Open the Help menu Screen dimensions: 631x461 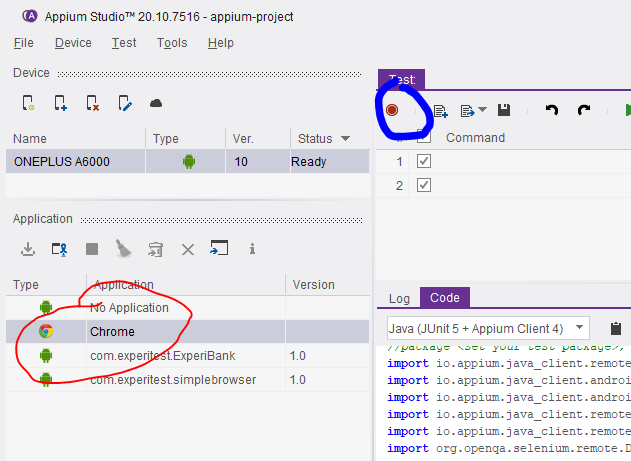click(221, 43)
